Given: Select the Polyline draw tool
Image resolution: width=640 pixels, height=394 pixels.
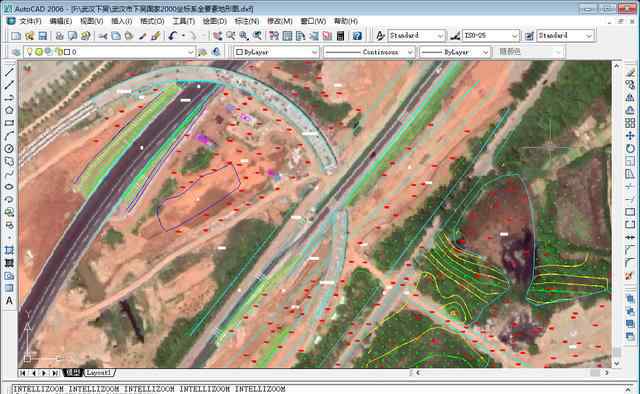Looking at the screenshot, I should click(9, 98).
